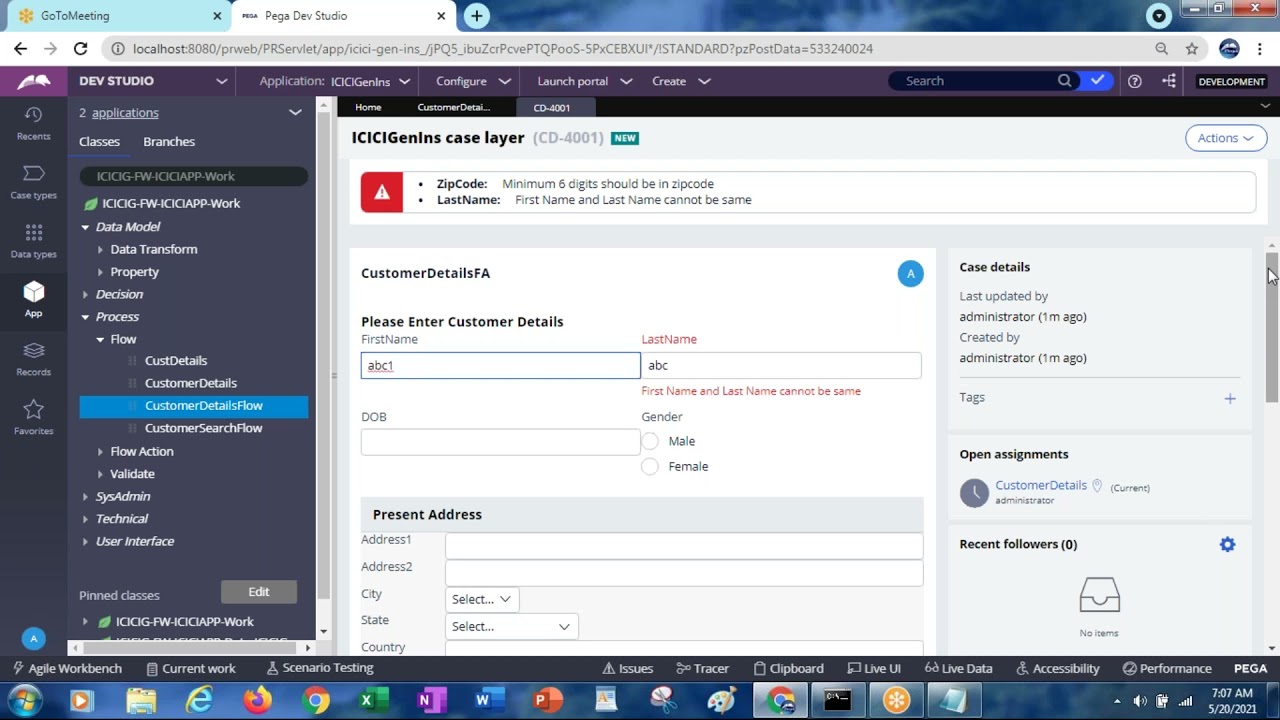This screenshot has width=1280, height=720.
Task: Open the Configure menu
Action: pyautogui.click(x=473, y=81)
